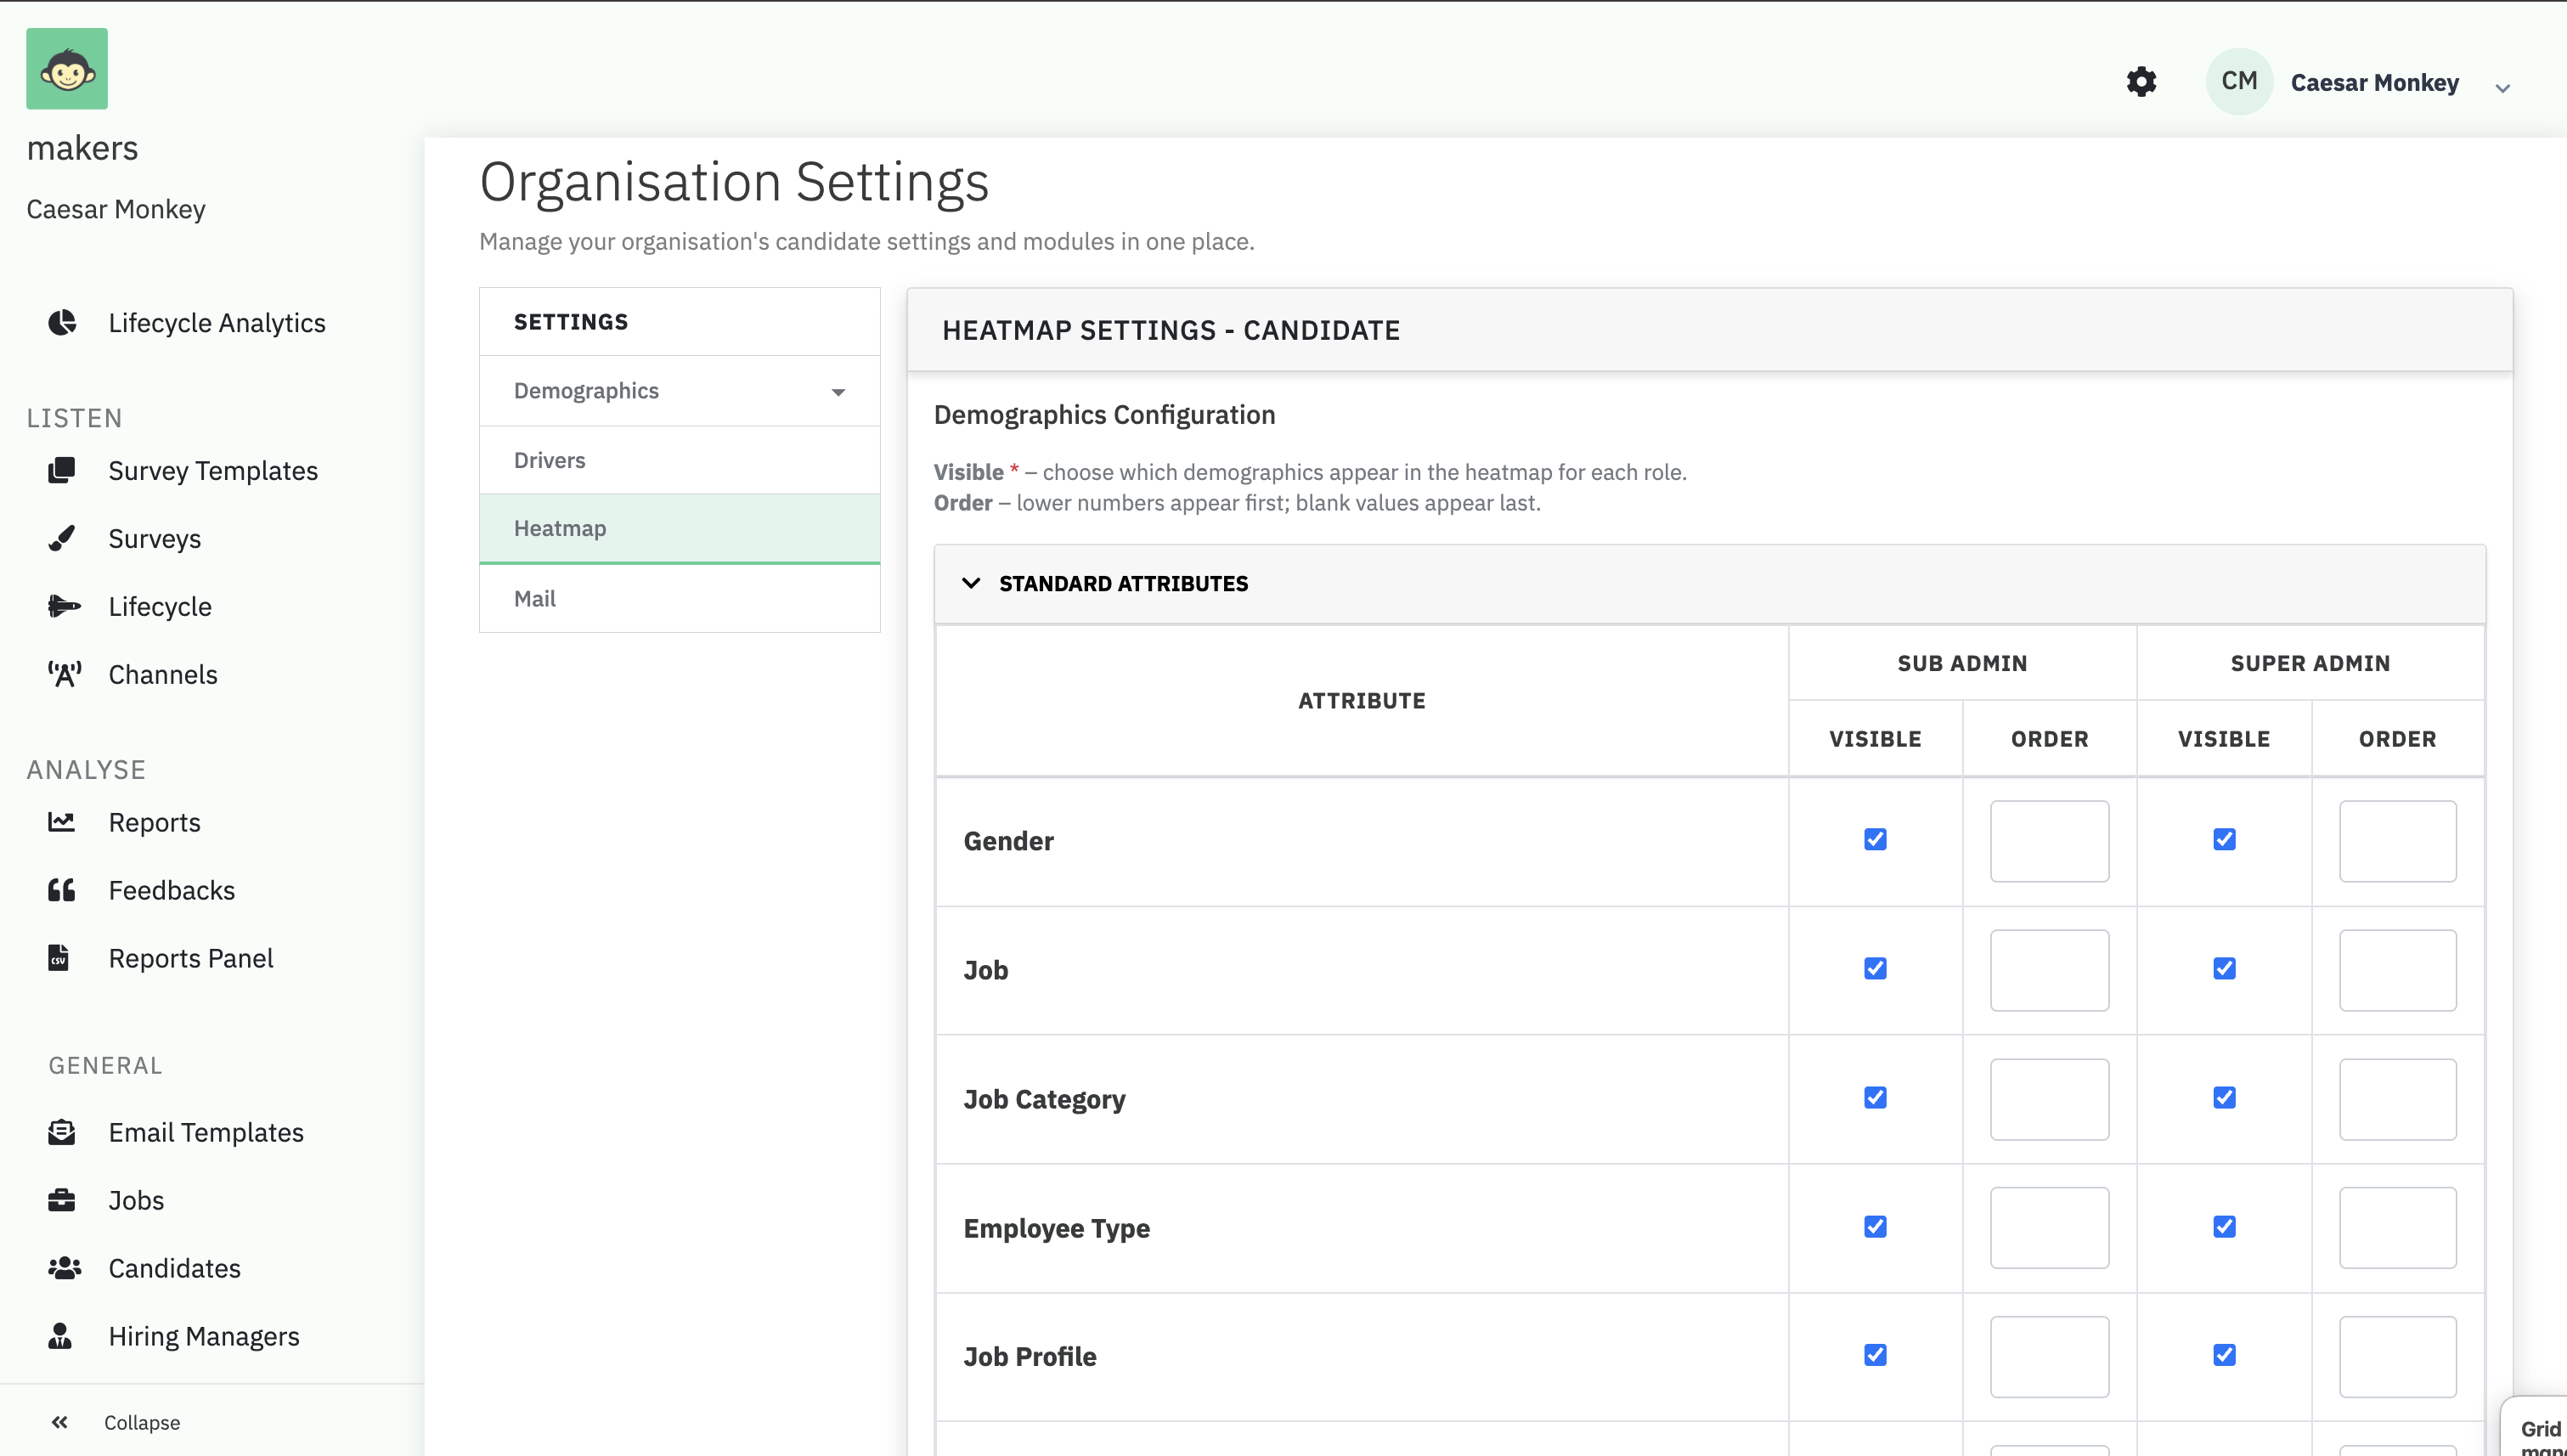Click the Reports Panel CSV file icon
The height and width of the screenshot is (1456, 2567).
pyautogui.click(x=59, y=958)
